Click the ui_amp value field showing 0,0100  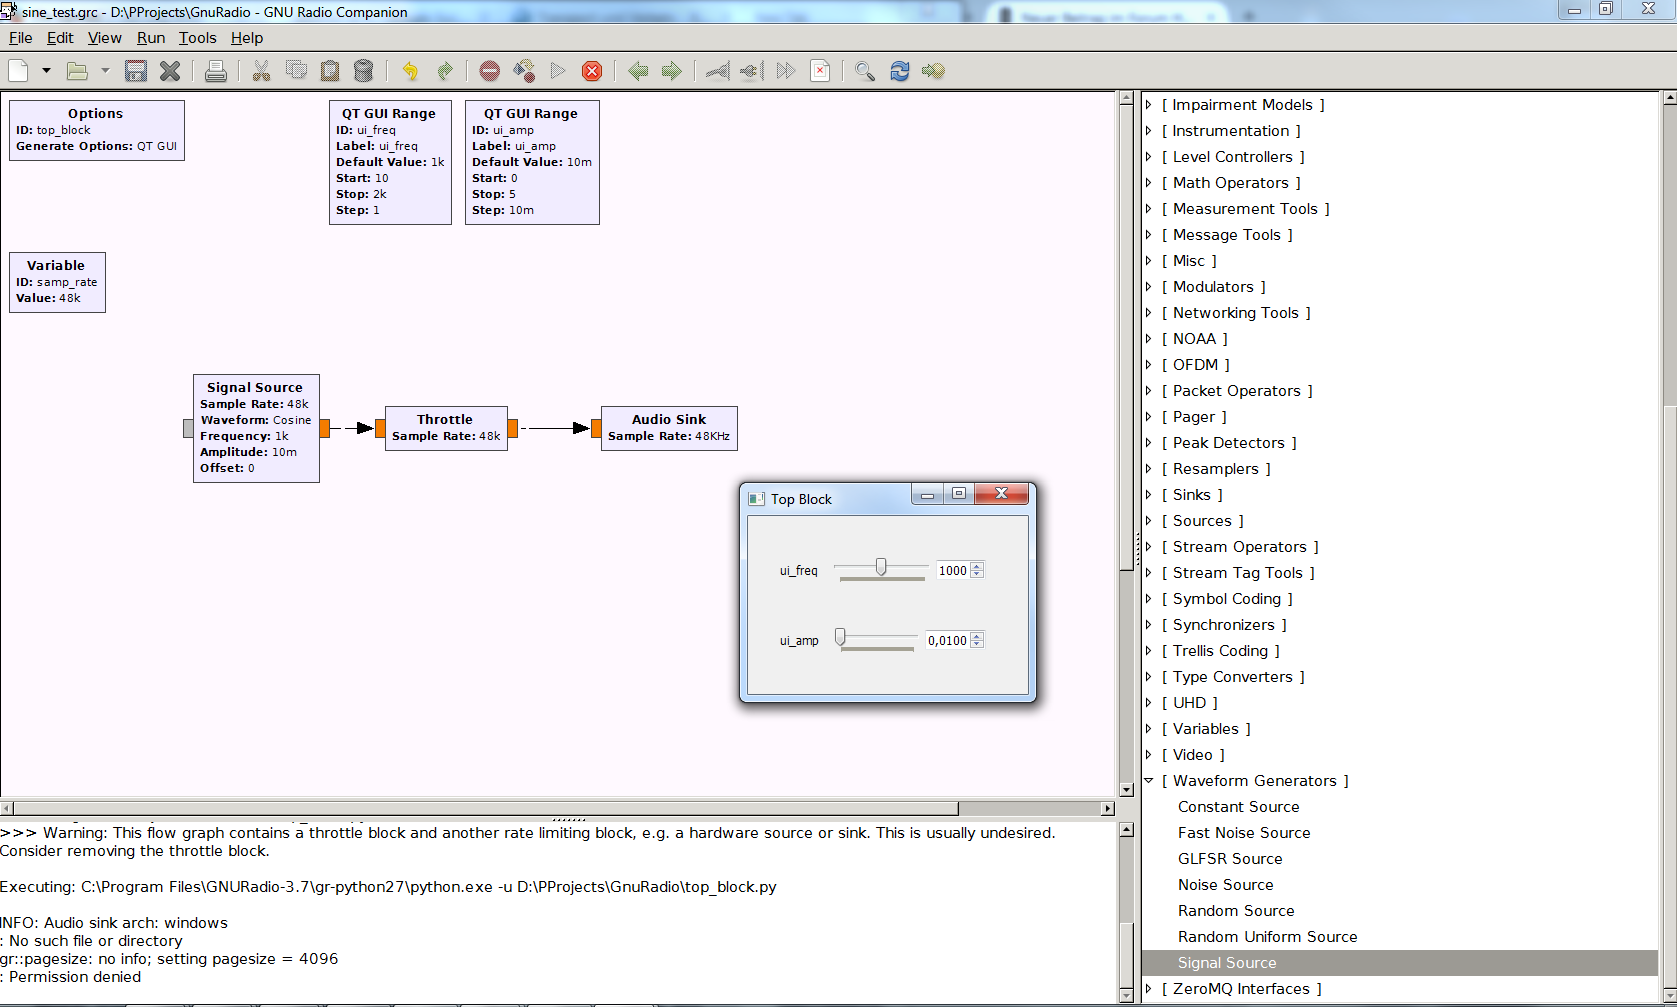(x=947, y=640)
